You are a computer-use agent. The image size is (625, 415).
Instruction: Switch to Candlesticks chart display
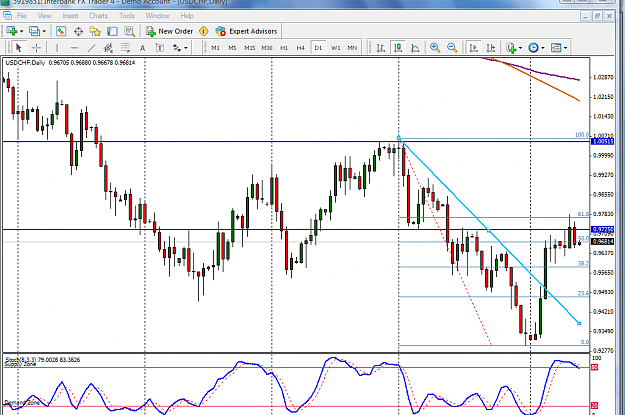tap(398, 48)
